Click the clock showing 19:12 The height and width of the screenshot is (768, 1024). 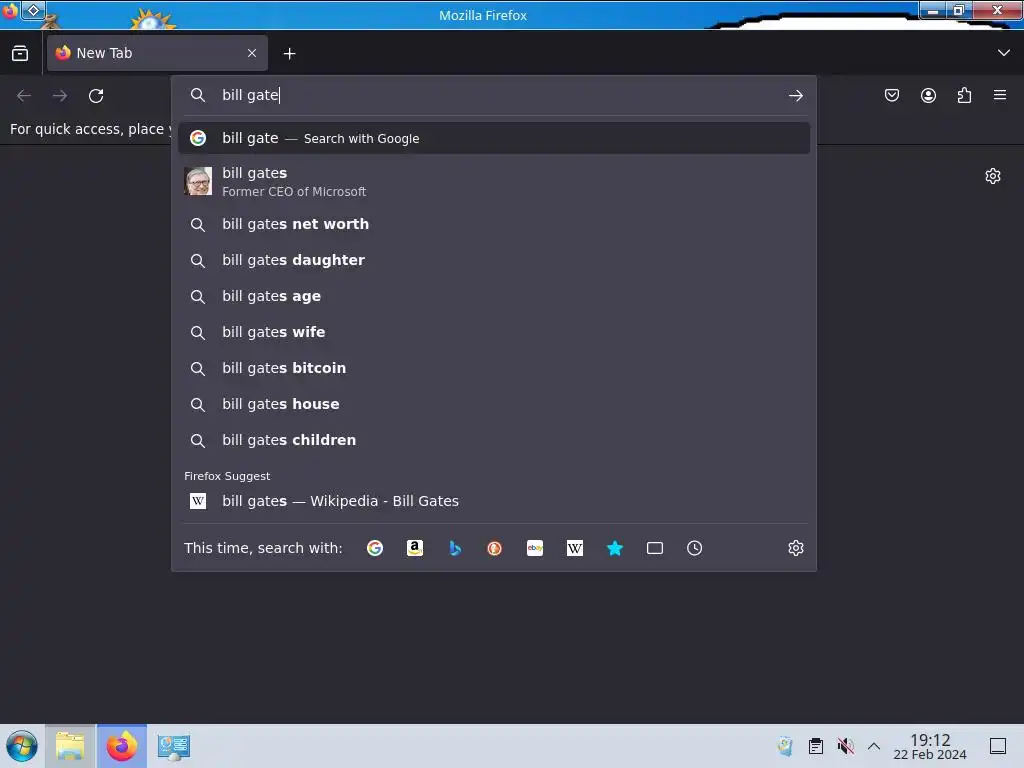930,746
